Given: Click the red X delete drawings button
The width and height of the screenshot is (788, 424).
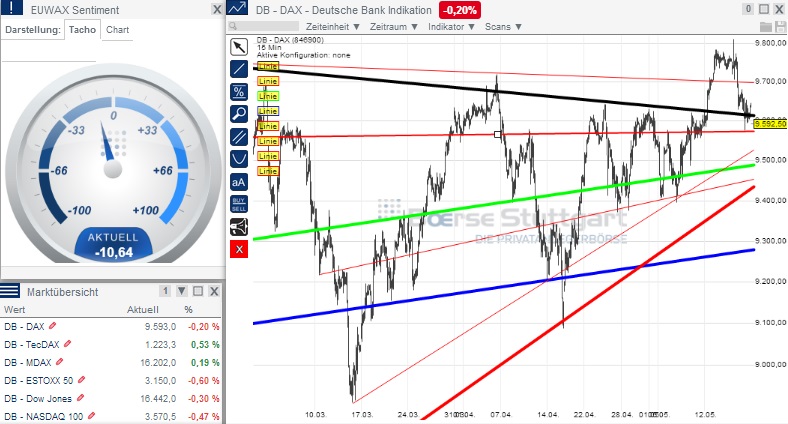Looking at the screenshot, I should 239,249.
